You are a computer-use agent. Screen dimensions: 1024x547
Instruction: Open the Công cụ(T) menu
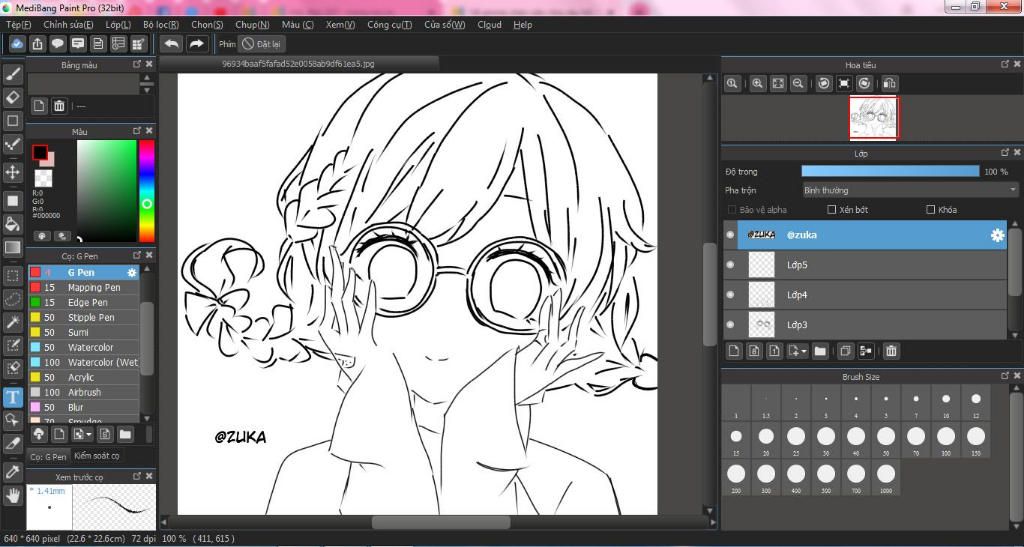tap(389, 25)
